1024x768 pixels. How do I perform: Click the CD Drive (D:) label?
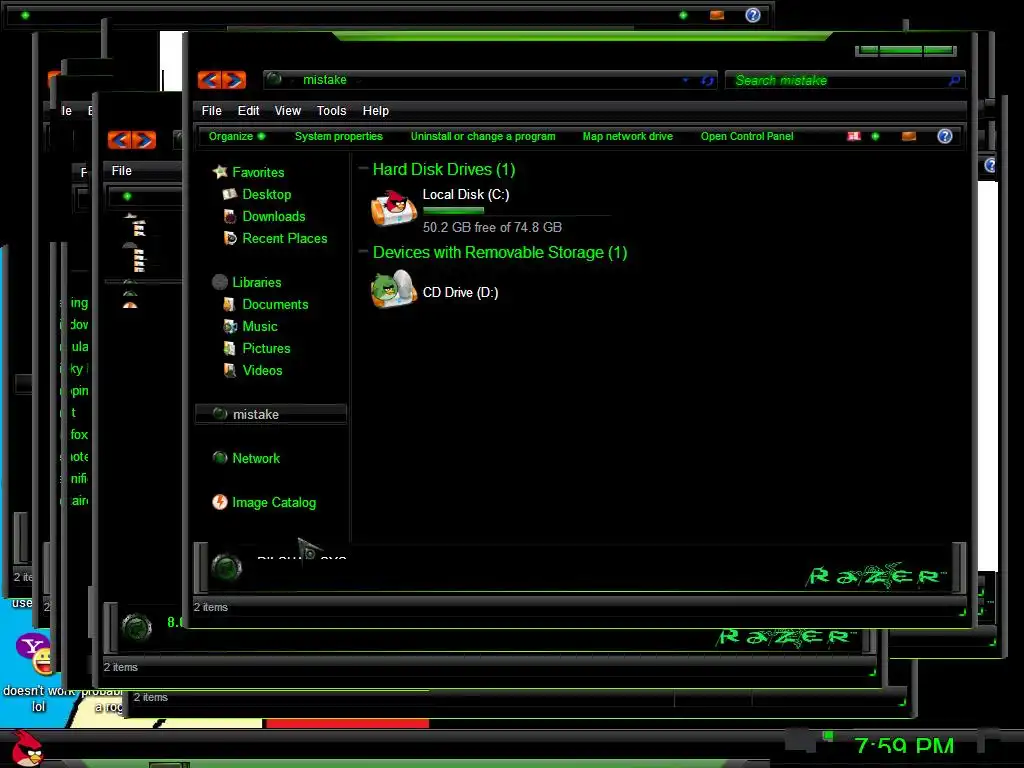[460, 292]
